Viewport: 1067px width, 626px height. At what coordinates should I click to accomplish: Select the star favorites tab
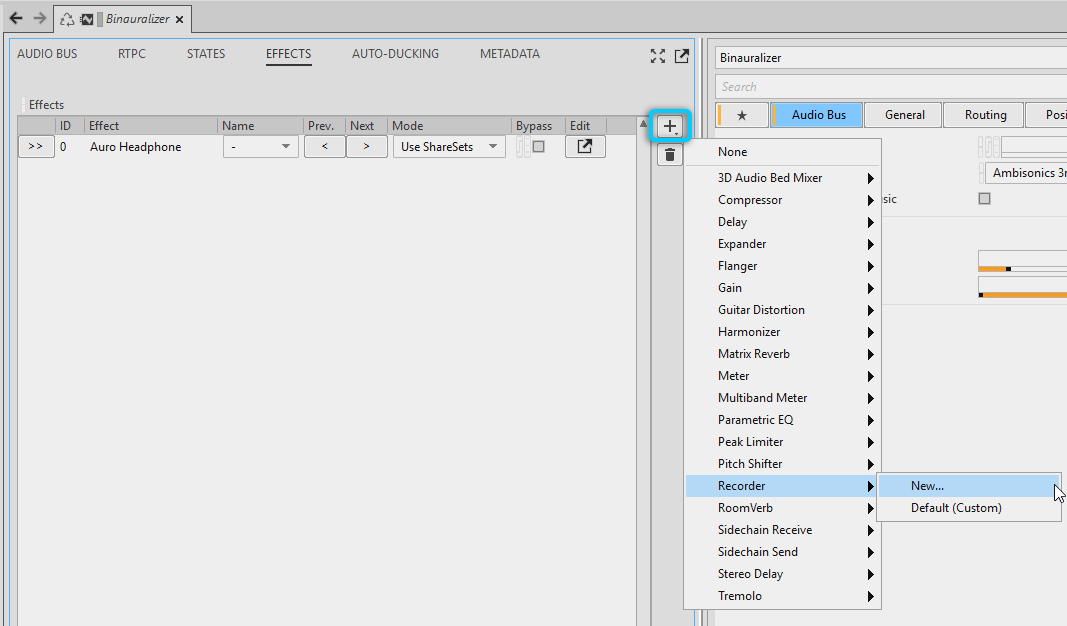[x=741, y=115]
